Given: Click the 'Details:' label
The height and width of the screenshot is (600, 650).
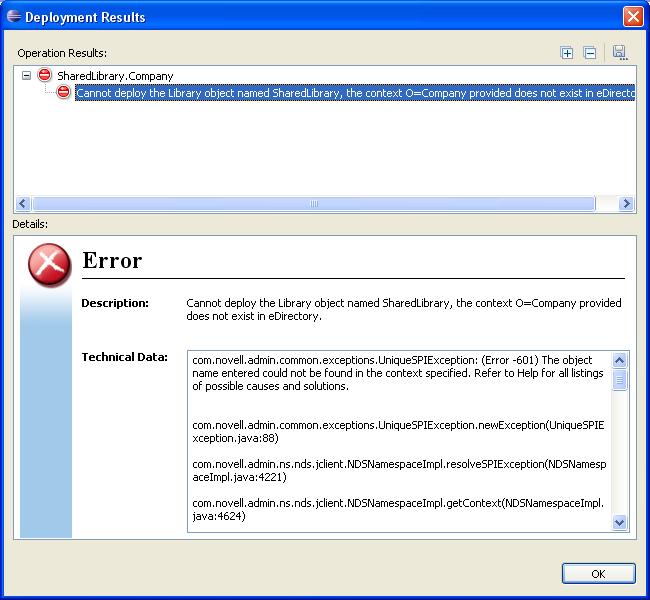Looking at the screenshot, I should click(x=30, y=224).
